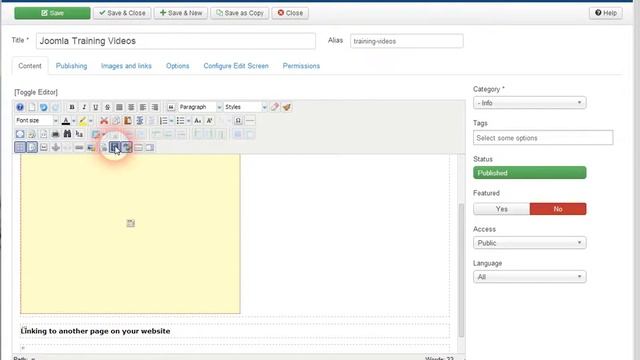
Task: Click the Save & New button
Action: (x=181, y=13)
